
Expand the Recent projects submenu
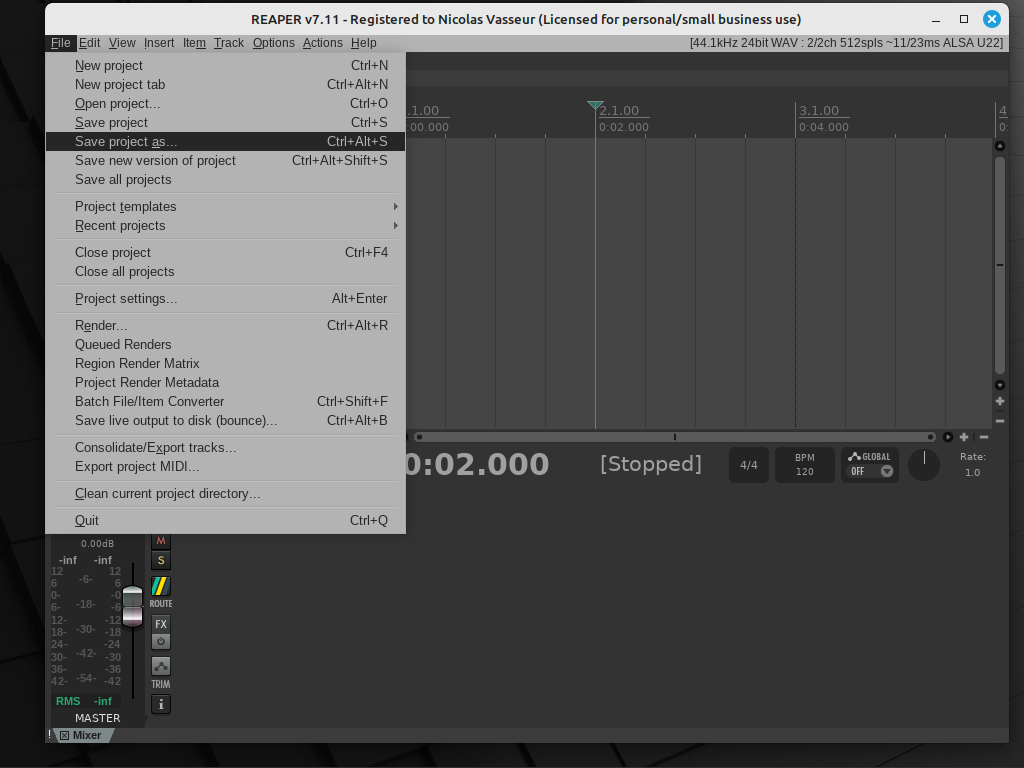pyautogui.click(x=226, y=225)
